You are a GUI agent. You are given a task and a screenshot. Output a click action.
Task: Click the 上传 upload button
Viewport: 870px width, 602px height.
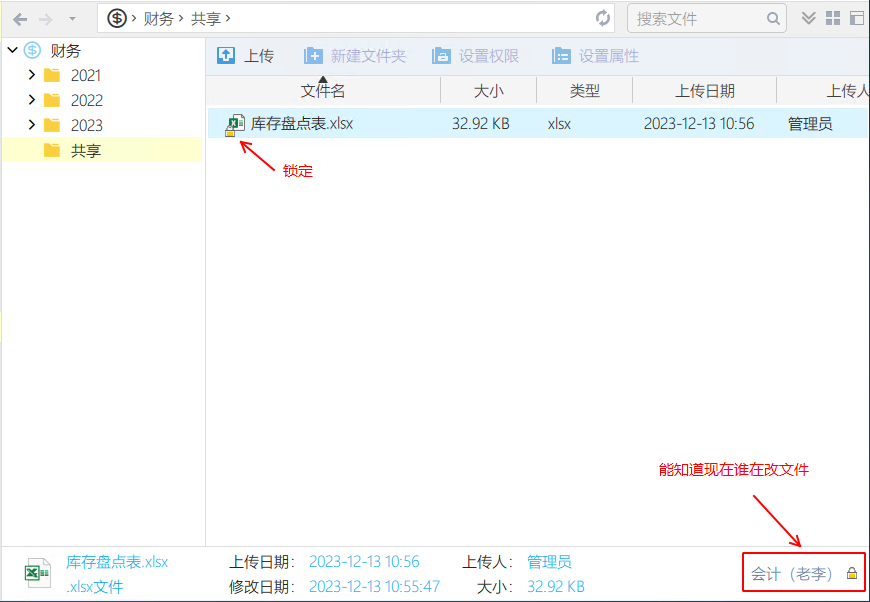coord(245,56)
